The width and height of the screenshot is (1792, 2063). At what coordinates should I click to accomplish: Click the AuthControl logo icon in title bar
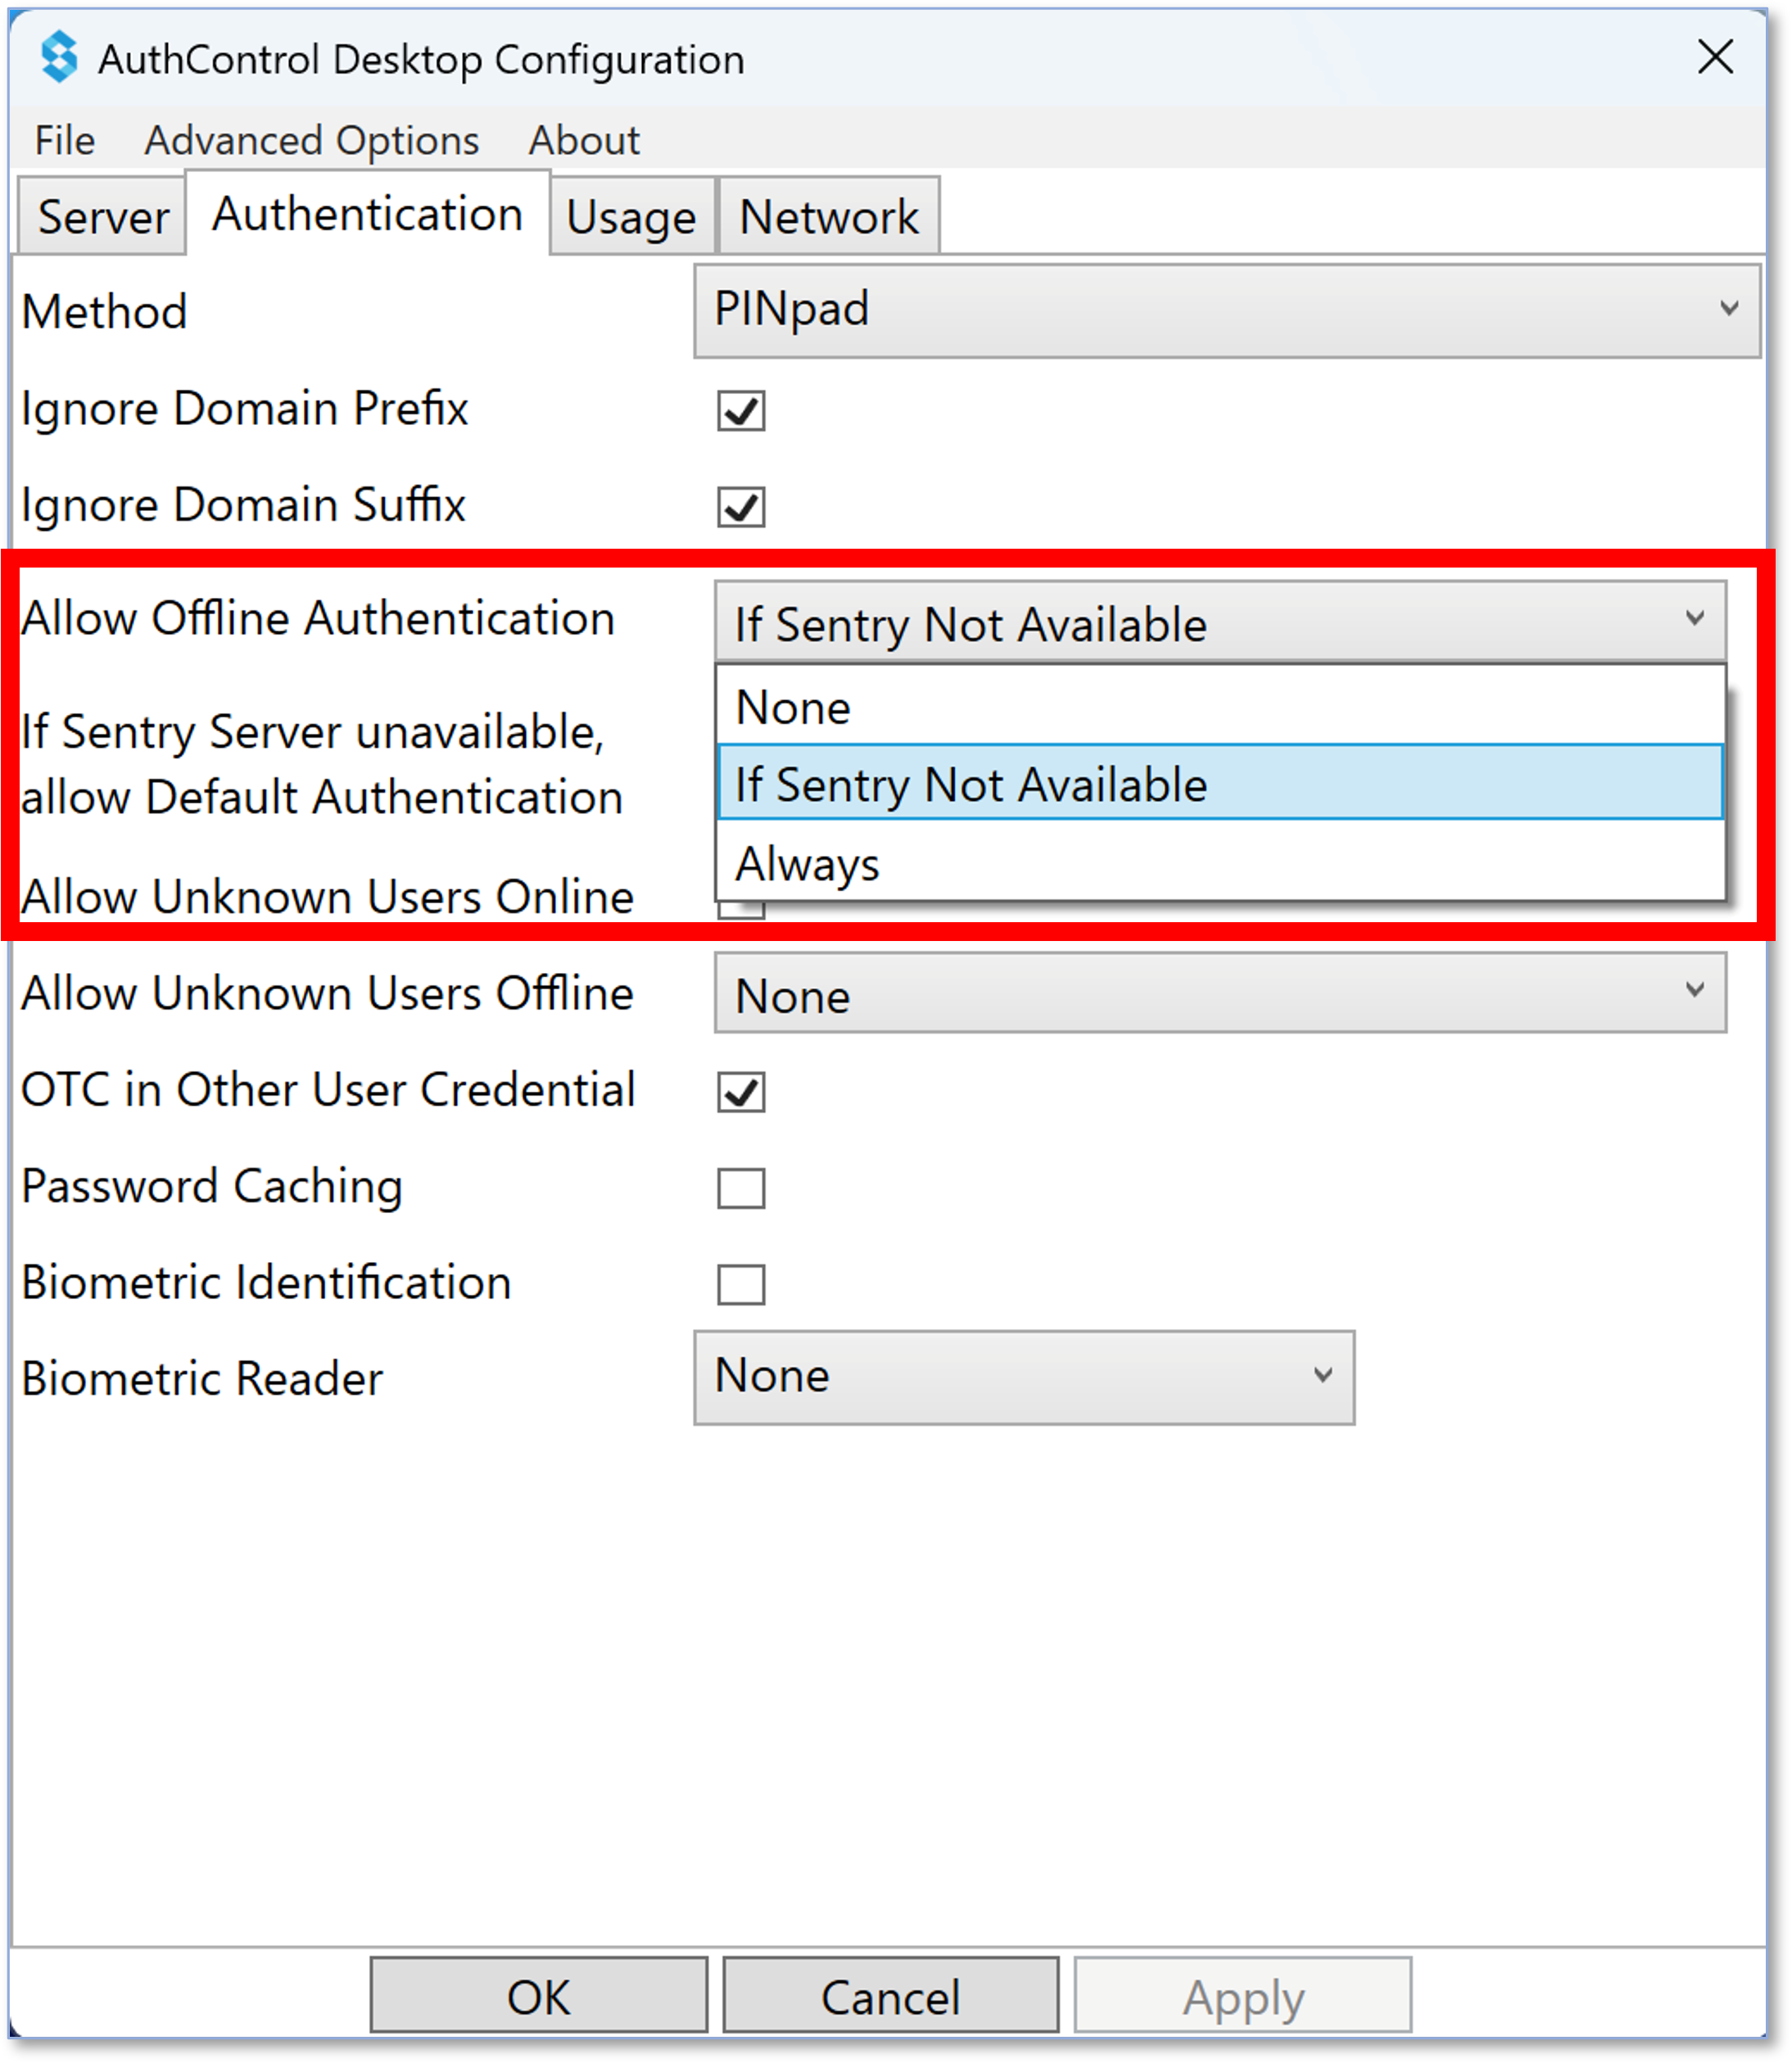click(58, 57)
